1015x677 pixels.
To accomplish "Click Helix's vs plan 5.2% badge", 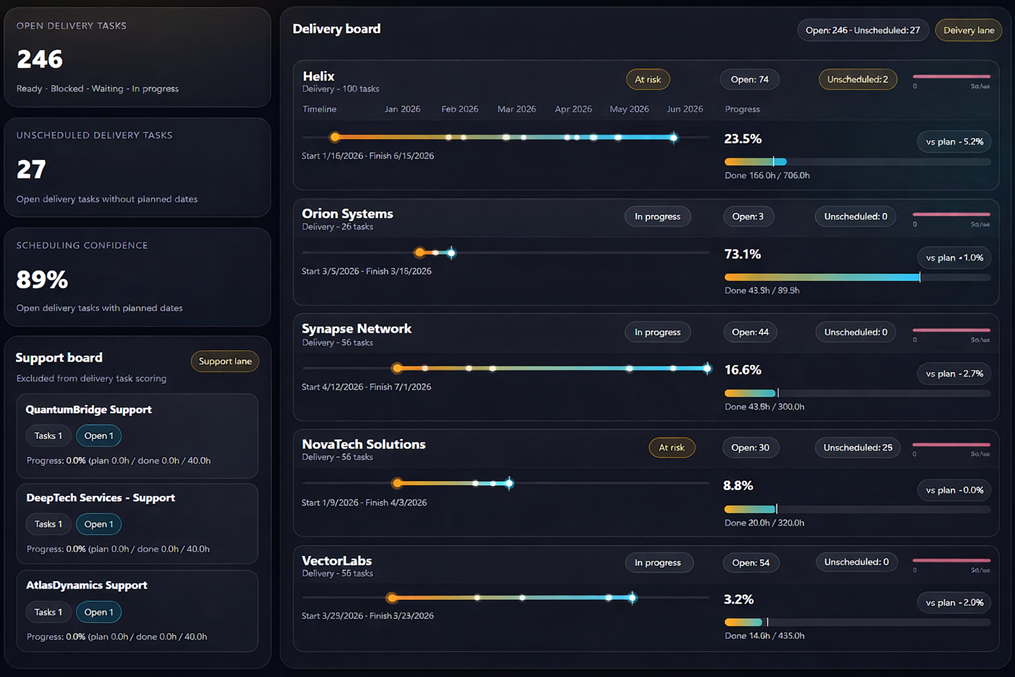I will coord(954,142).
